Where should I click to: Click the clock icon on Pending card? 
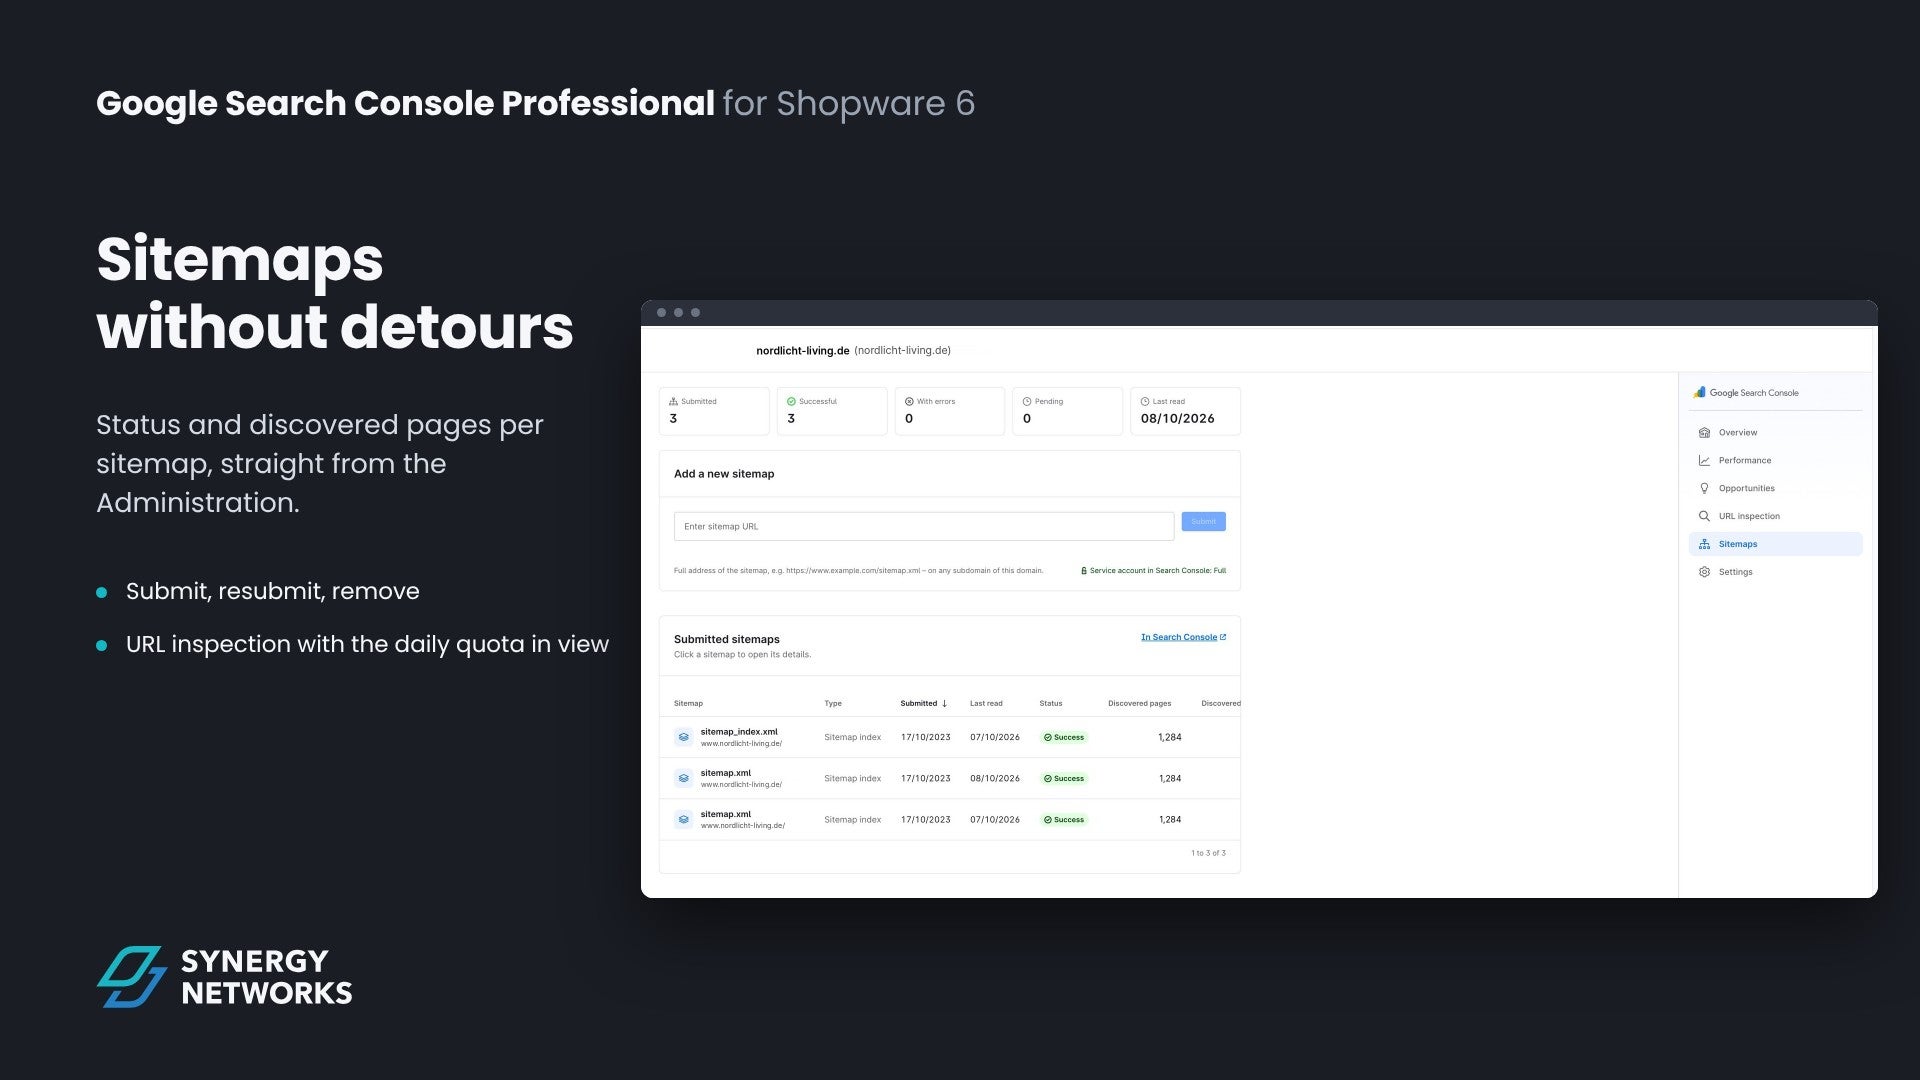[x=1027, y=402]
